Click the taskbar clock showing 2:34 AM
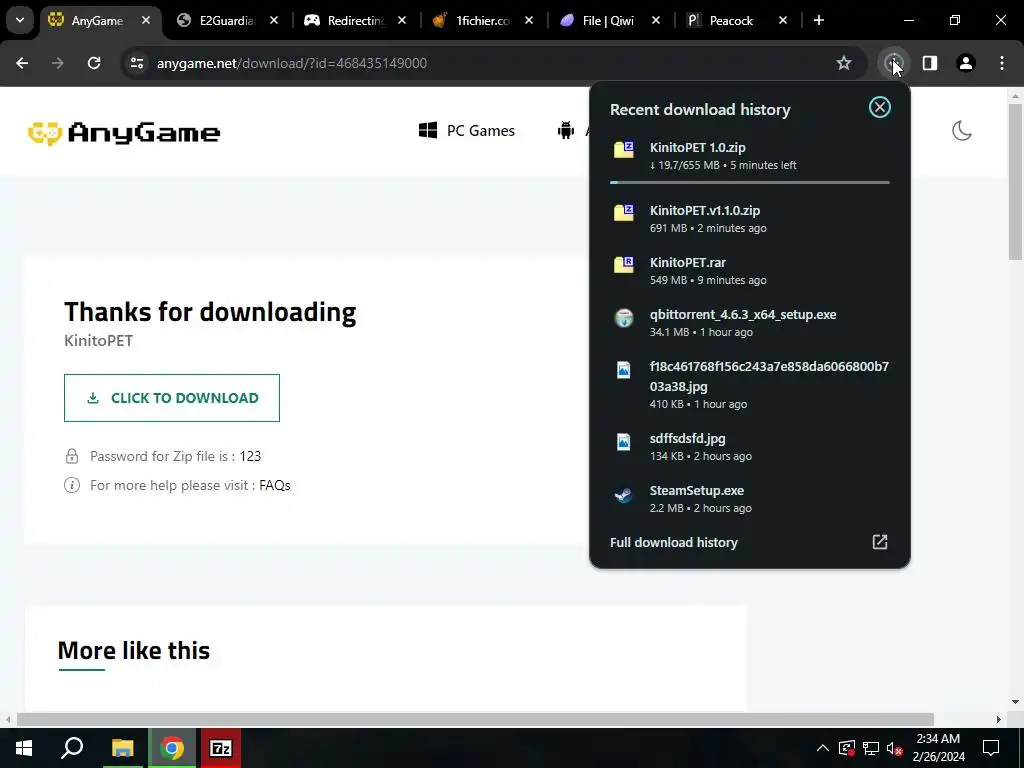 tap(938, 748)
